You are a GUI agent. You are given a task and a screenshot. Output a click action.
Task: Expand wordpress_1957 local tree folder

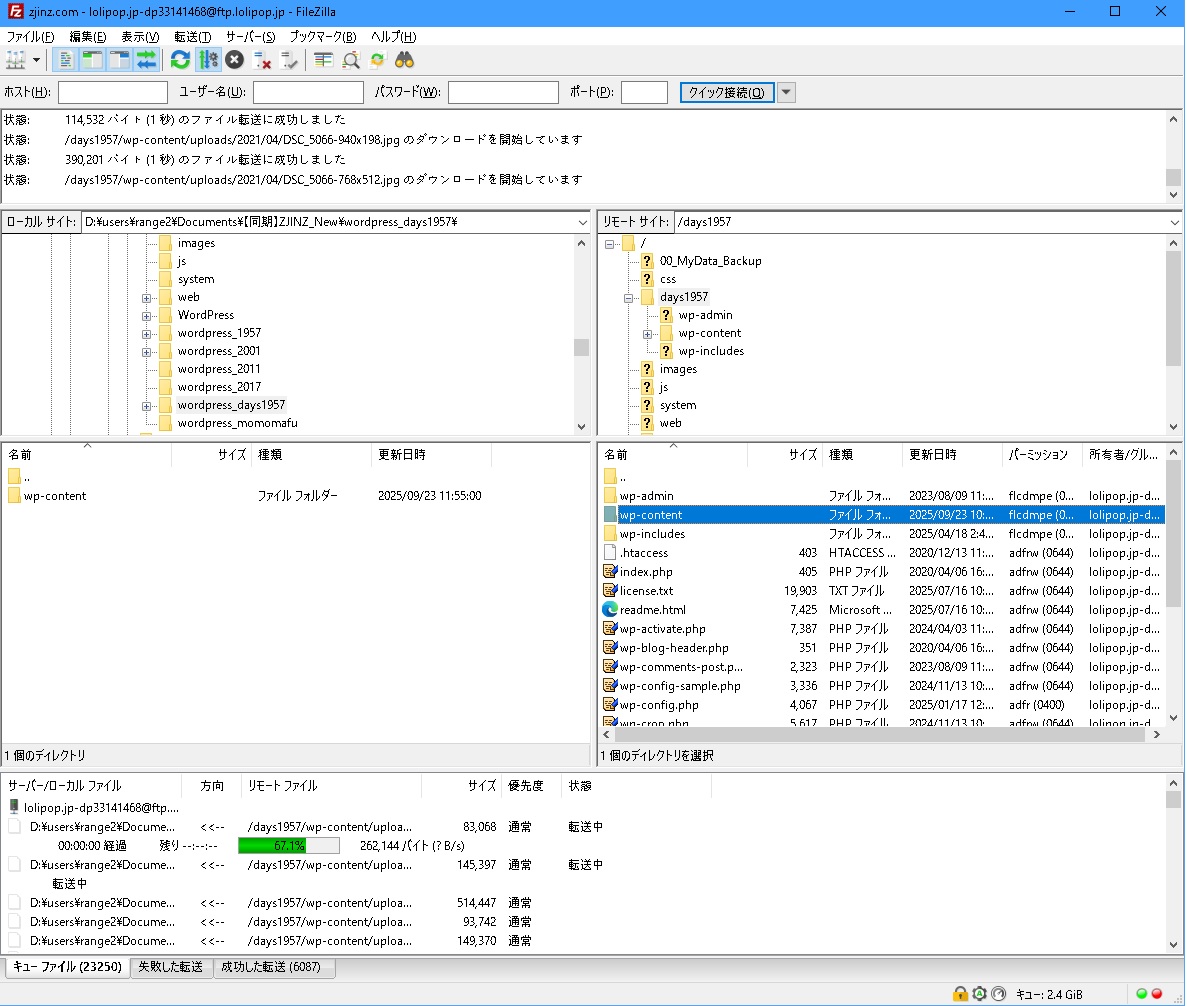147,334
